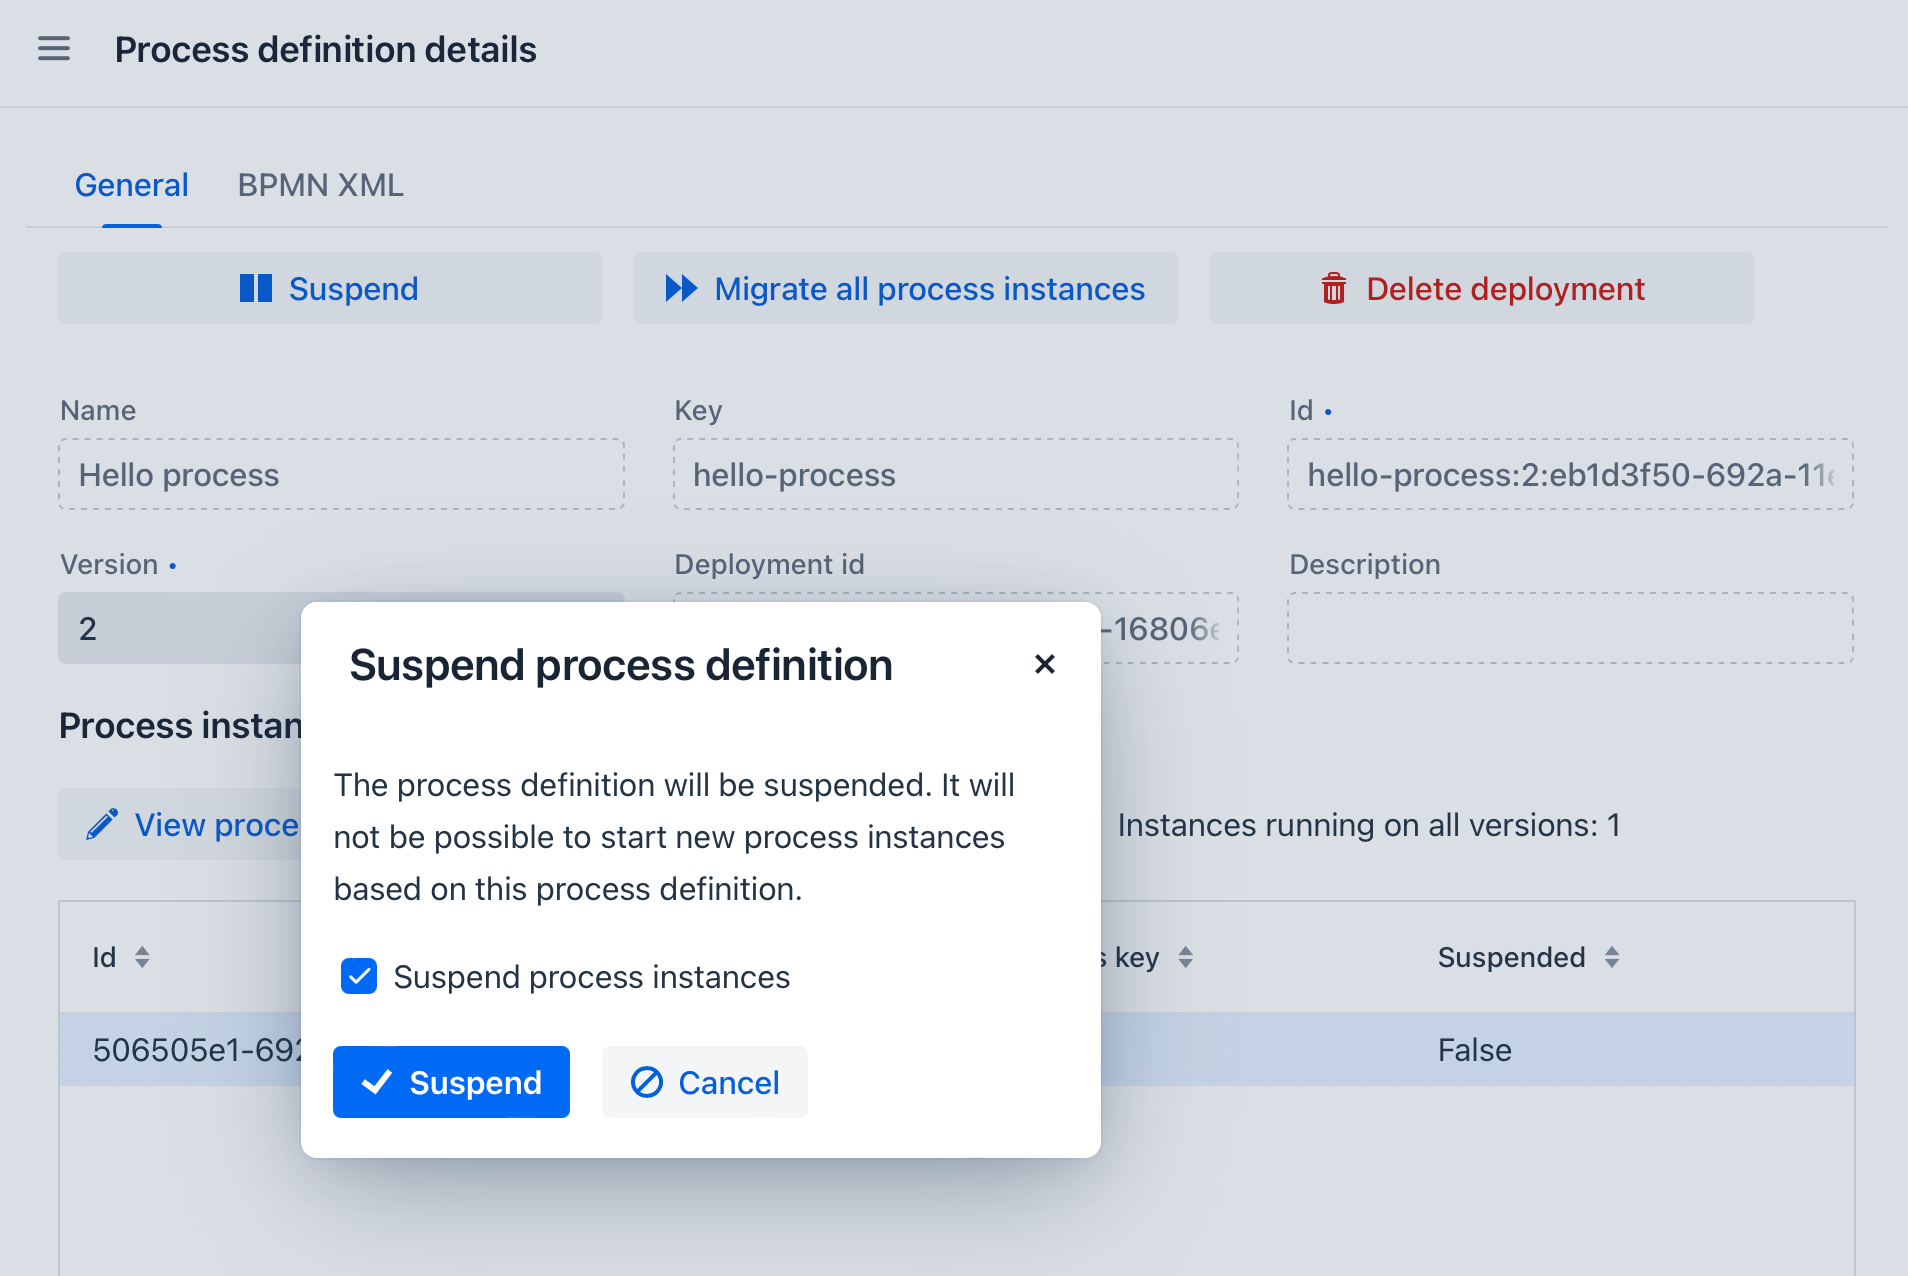The width and height of the screenshot is (1908, 1276).
Task: Select the General tab
Action: [131, 185]
